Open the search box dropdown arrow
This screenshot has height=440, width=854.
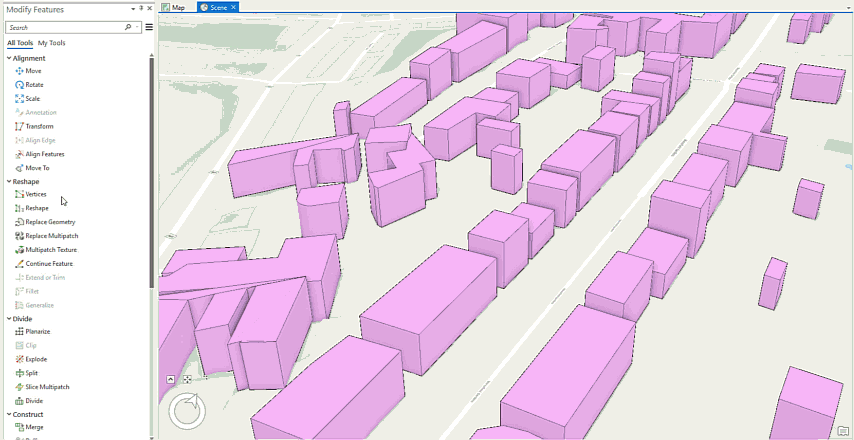click(x=137, y=27)
